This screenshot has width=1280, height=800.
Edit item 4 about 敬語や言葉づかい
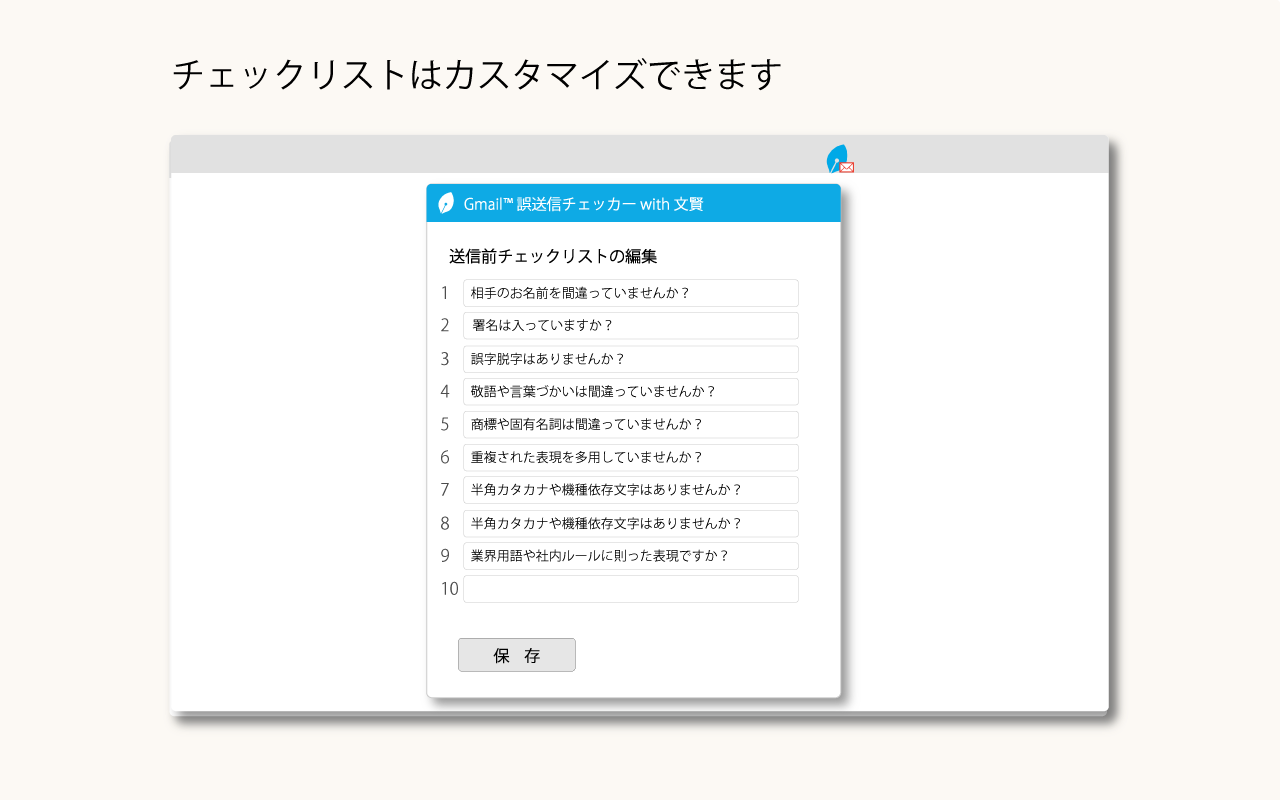click(x=630, y=391)
